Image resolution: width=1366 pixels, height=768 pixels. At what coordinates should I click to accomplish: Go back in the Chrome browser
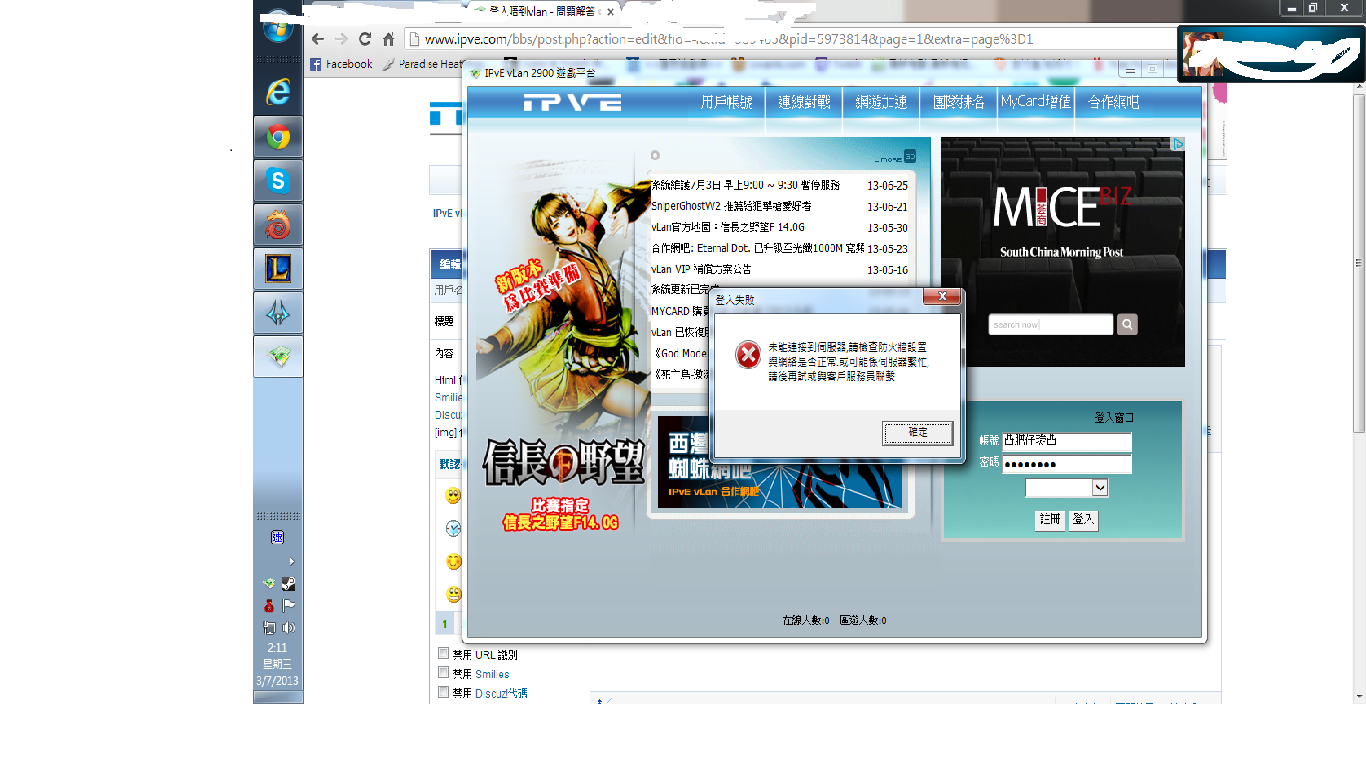point(318,39)
